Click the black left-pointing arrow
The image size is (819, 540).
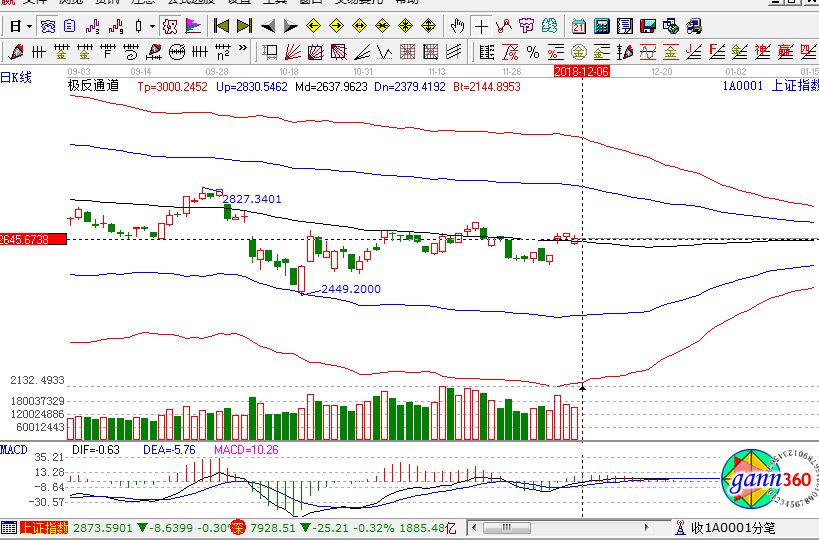click(268, 26)
